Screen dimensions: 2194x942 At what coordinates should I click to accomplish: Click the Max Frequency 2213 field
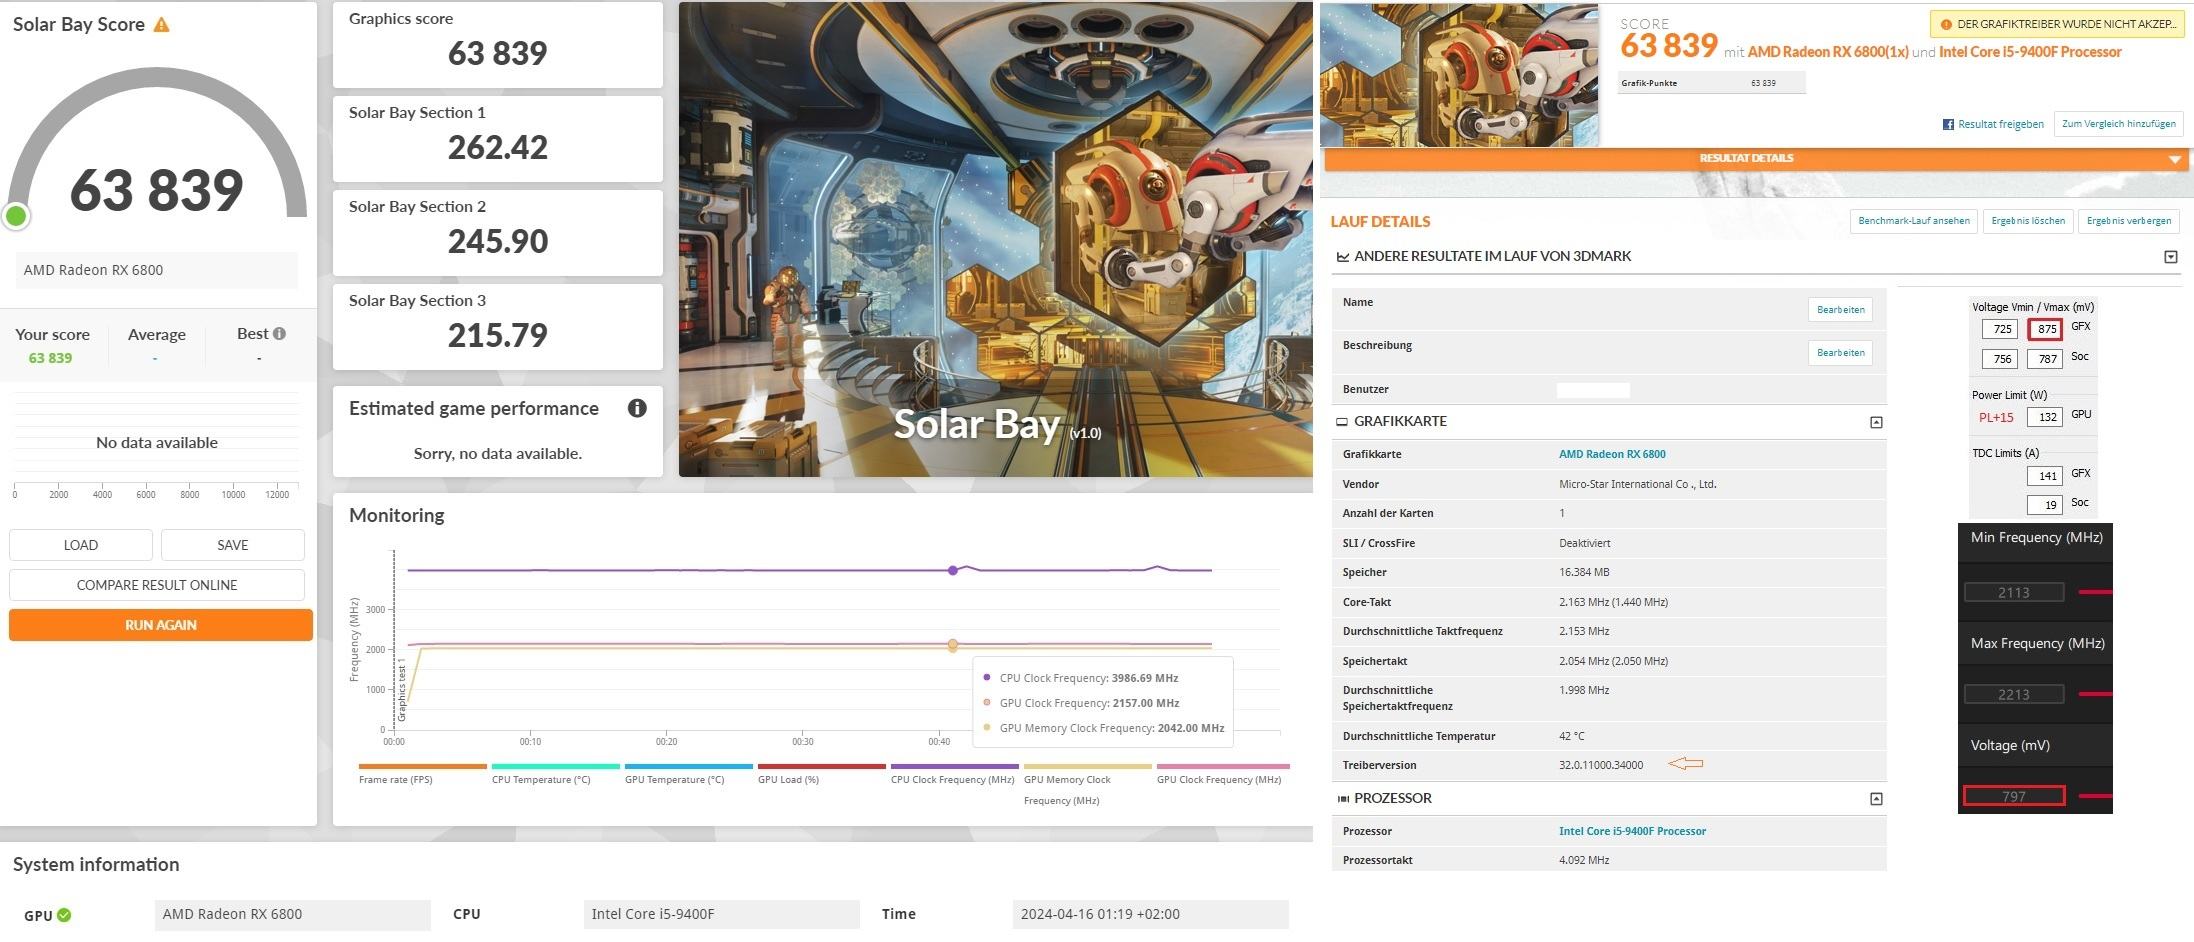[x=2014, y=695]
